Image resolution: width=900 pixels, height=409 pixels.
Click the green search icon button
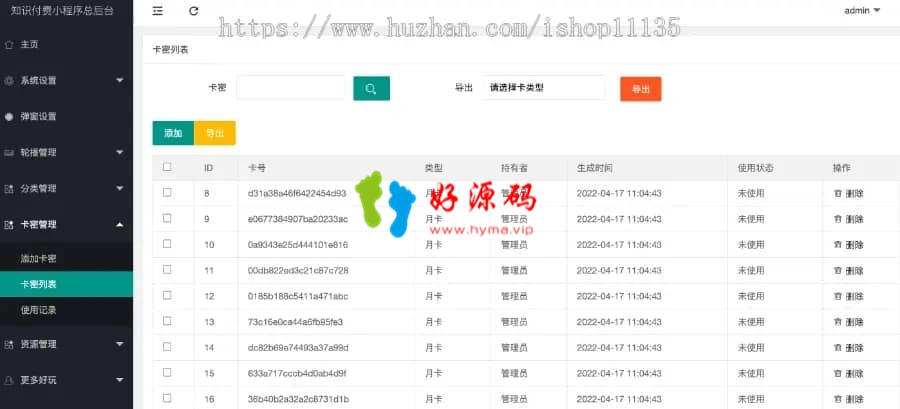pos(371,88)
